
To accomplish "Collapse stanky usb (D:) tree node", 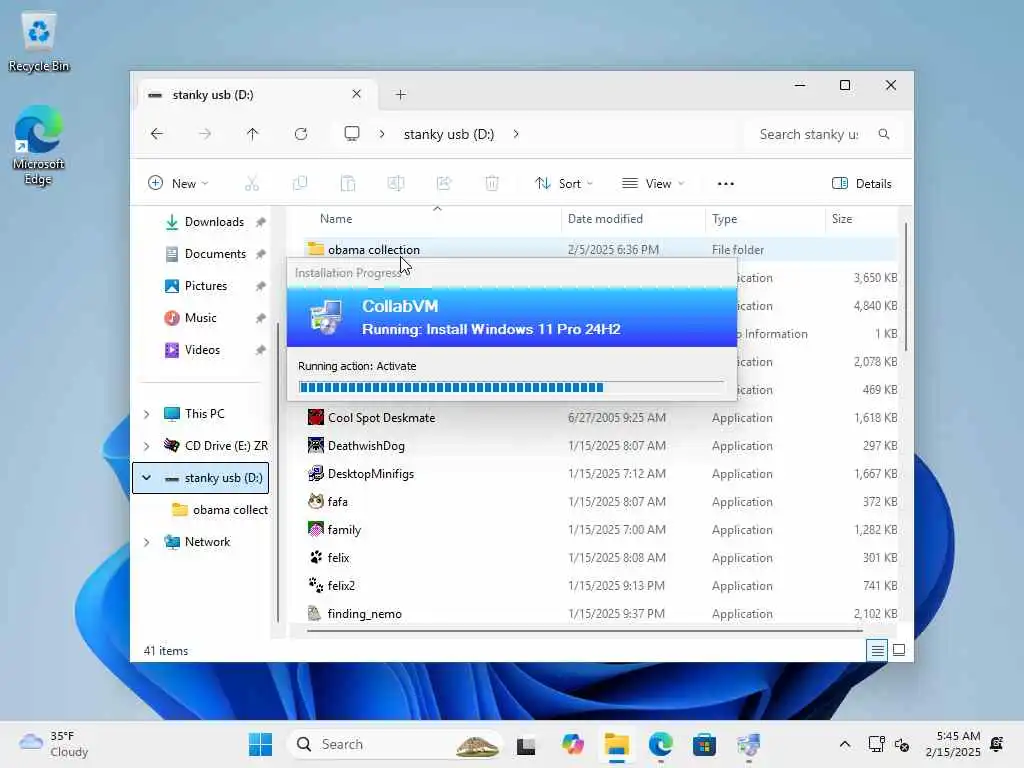I will [x=146, y=478].
